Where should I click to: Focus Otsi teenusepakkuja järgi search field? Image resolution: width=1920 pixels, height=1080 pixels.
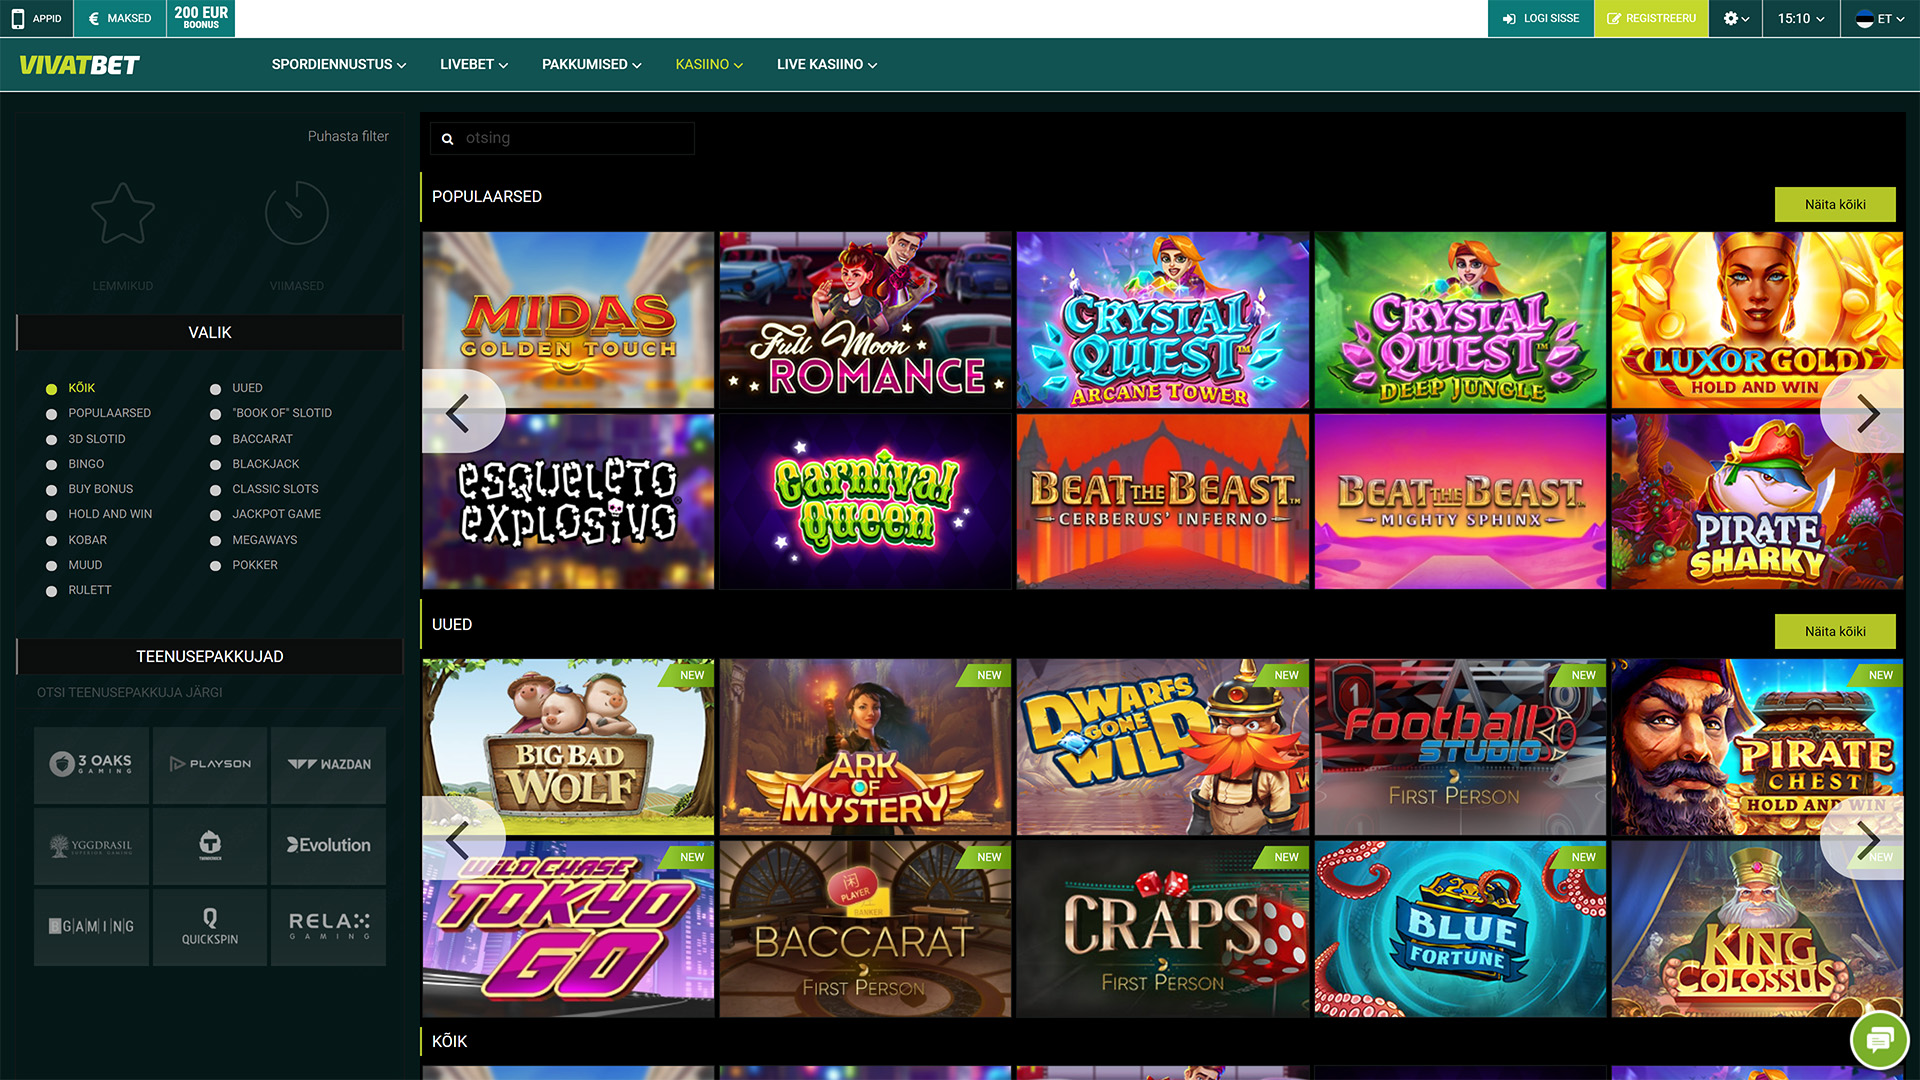[x=210, y=692]
